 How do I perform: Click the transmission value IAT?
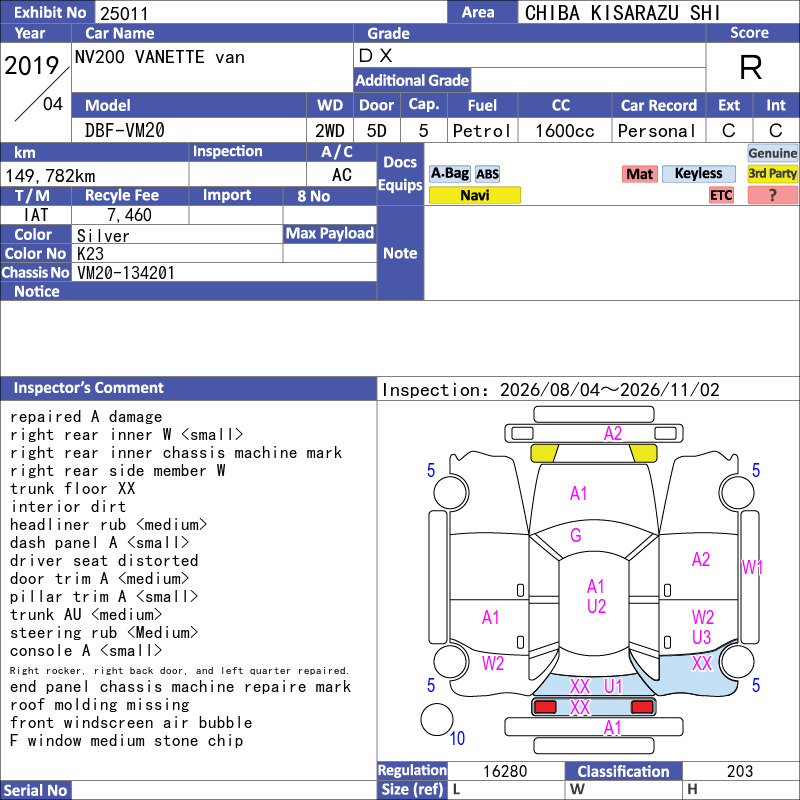[36, 215]
